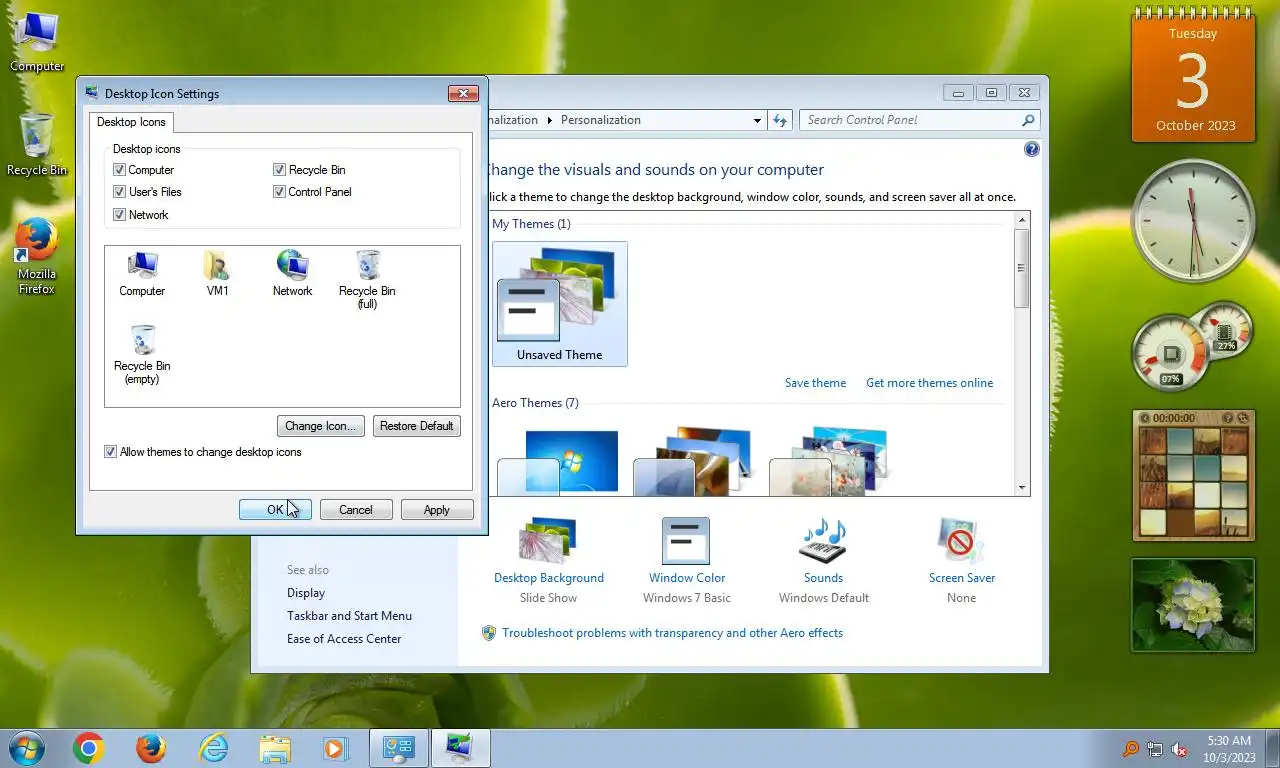
Task: Select the Desktop Icons tab
Action: (131, 122)
